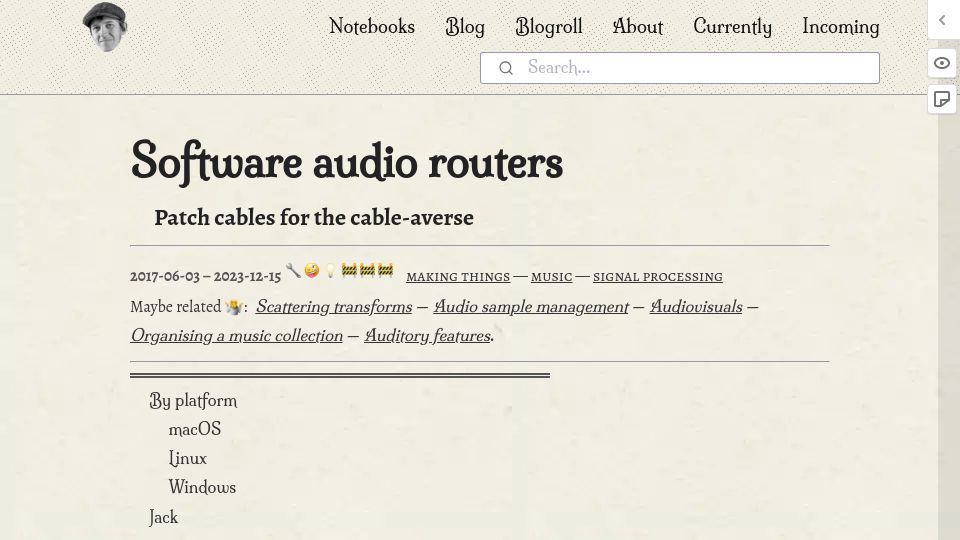Toggle the eye visibility icon
Viewport: 960px width, 540px height.
[942, 63]
